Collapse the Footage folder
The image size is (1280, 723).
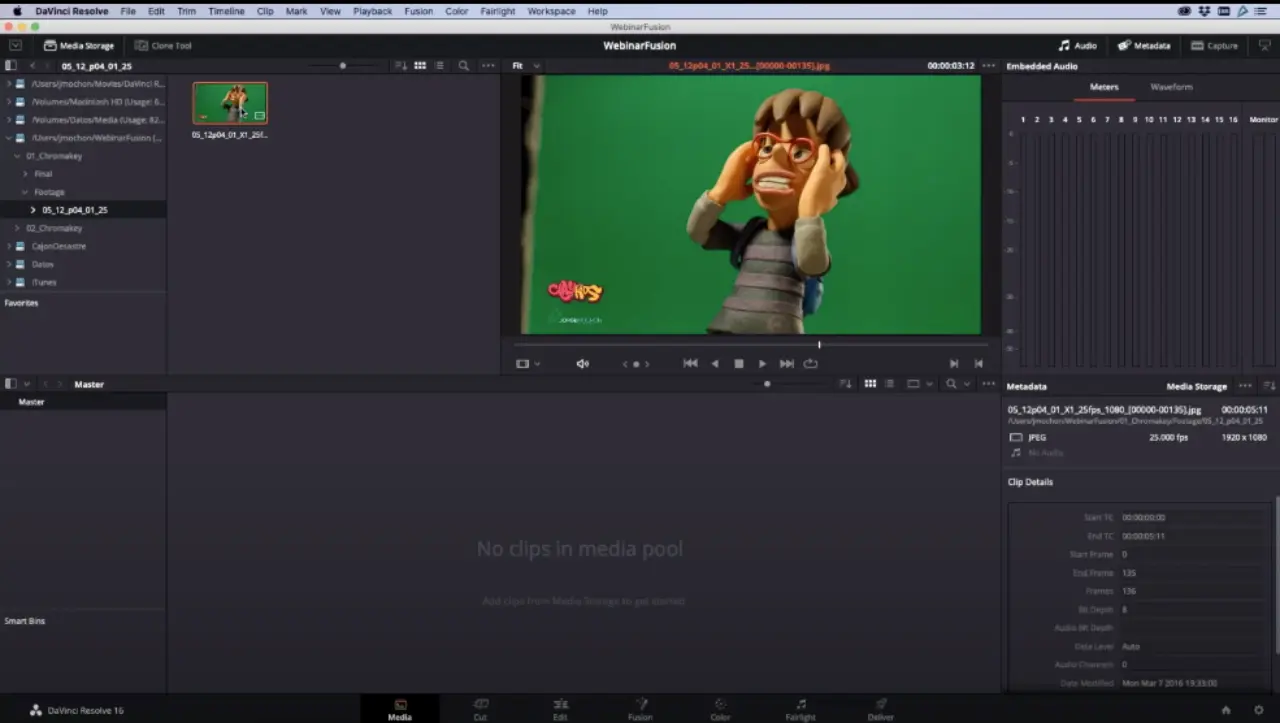tap(25, 192)
